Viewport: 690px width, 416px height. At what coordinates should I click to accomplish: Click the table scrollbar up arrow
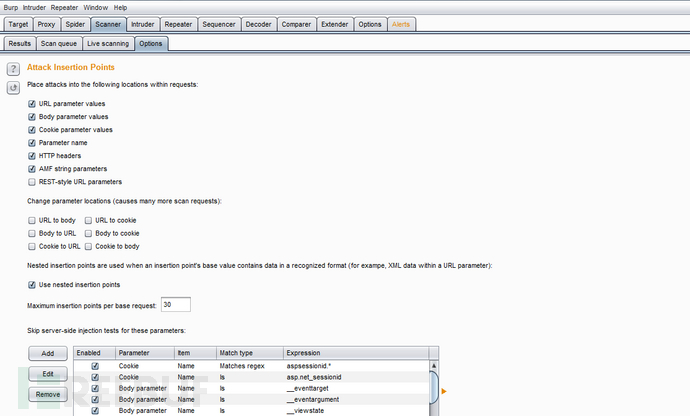click(433, 366)
